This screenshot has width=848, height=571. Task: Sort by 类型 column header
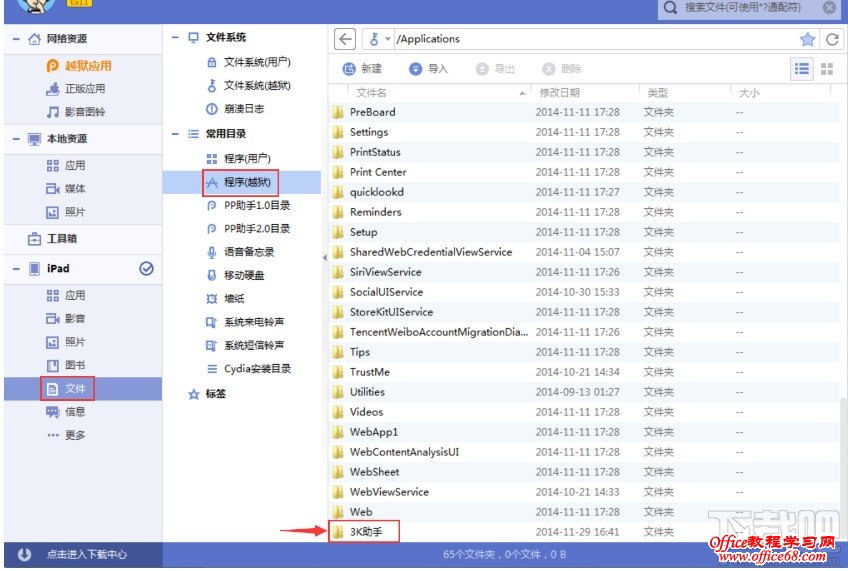(x=658, y=93)
